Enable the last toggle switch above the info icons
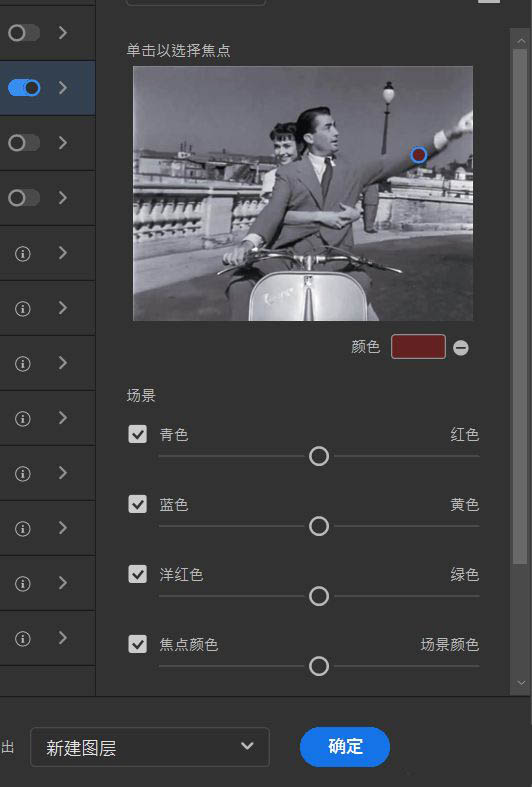The height and width of the screenshot is (787, 532). click(x=24, y=198)
